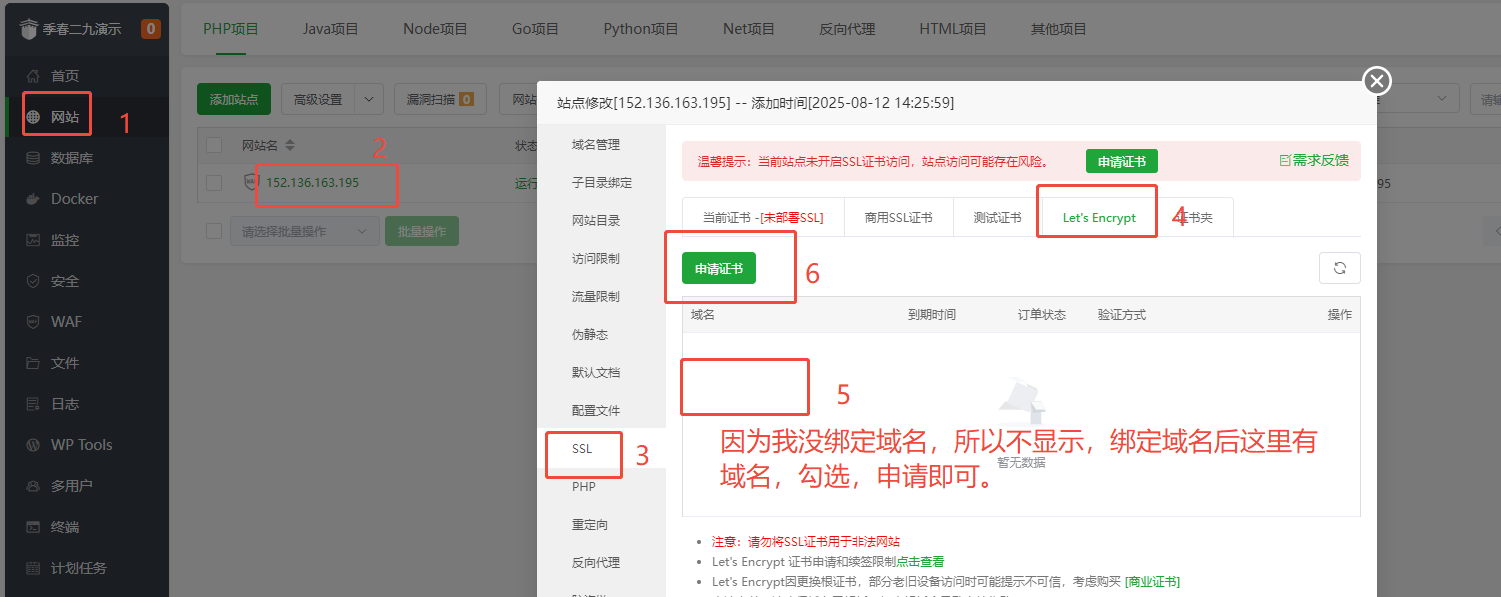Image resolution: width=1501 pixels, height=597 pixels.
Task: Open the 日志 log icon in sidebar
Action: (x=33, y=404)
